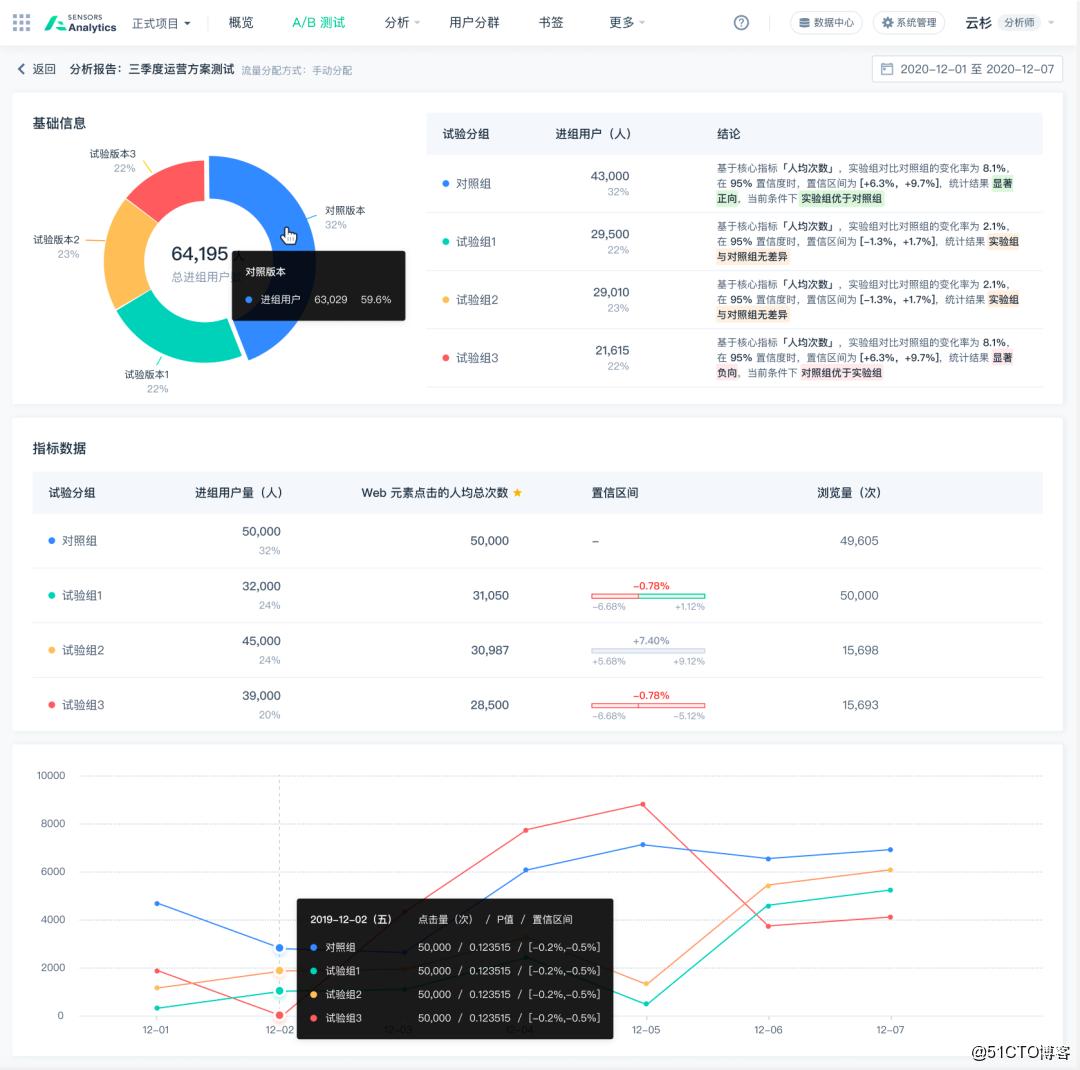
Task: Open the 书签 menu item
Action: point(550,23)
